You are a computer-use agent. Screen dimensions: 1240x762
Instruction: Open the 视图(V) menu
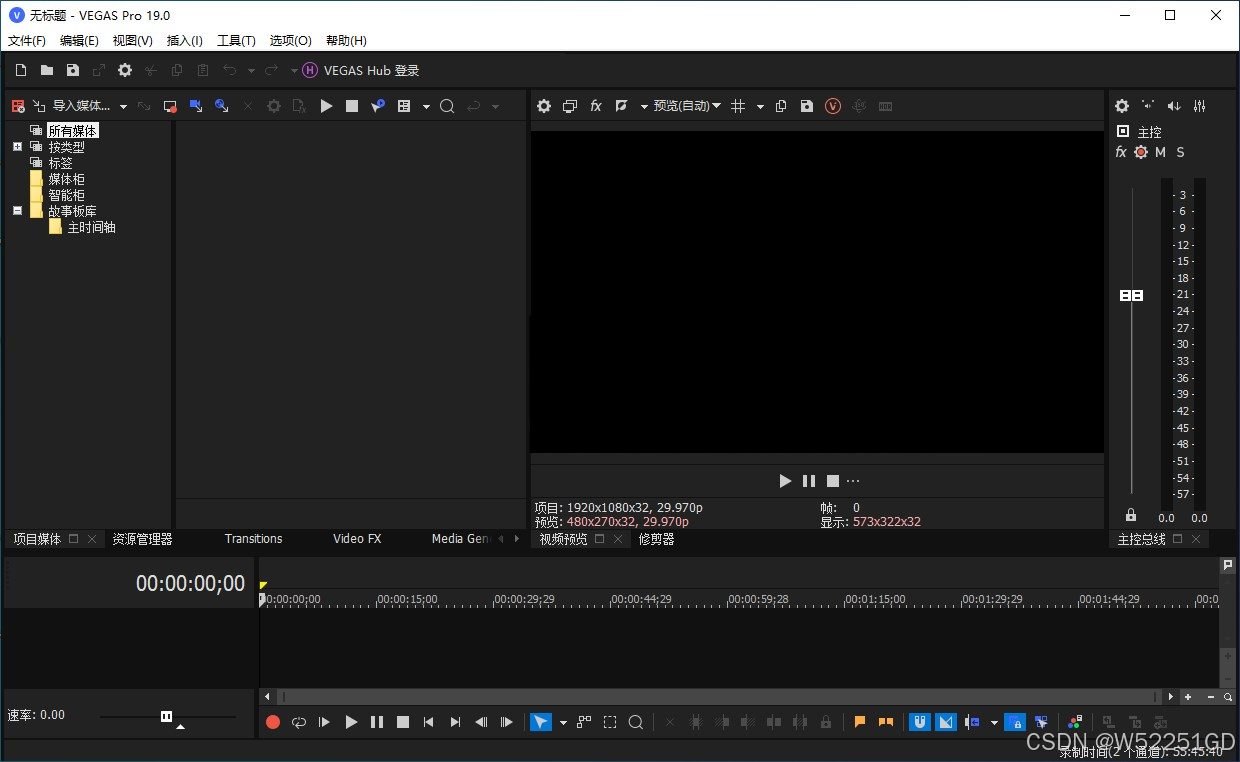coord(133,41)
